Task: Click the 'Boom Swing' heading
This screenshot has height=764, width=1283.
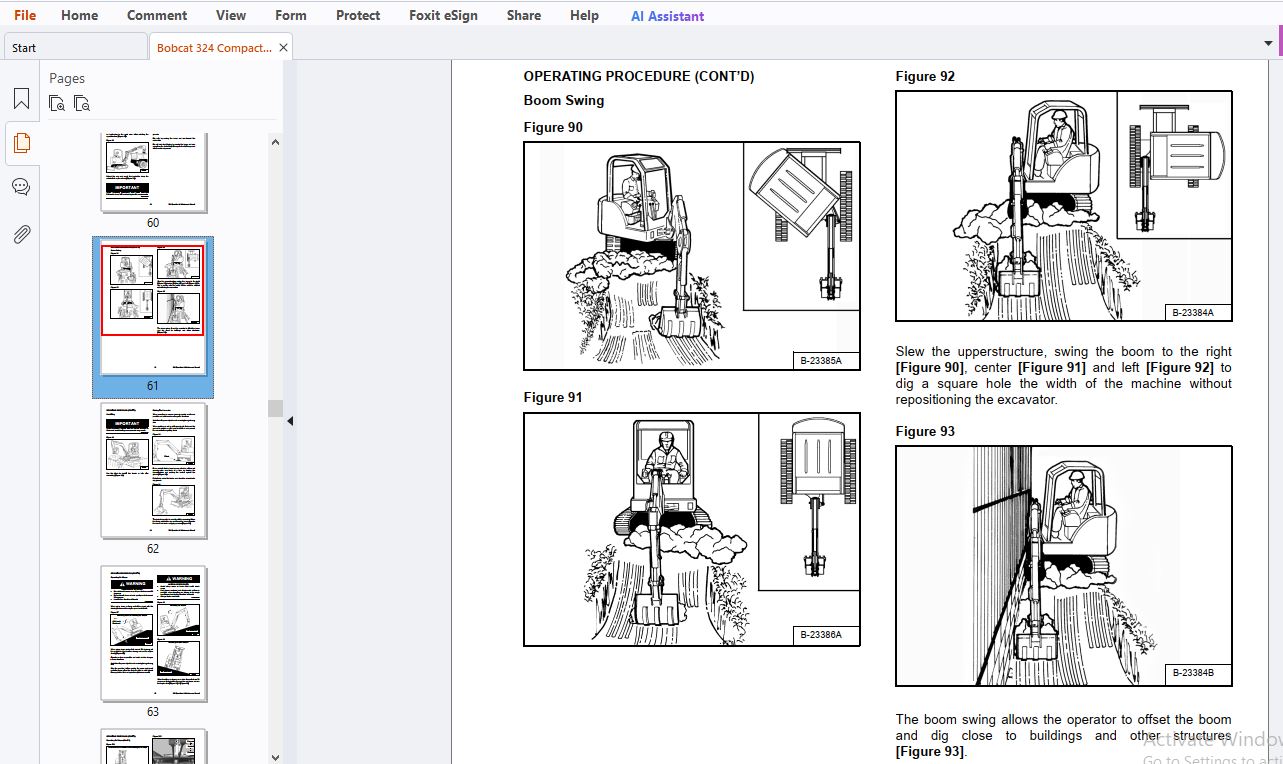Action: 564,100
